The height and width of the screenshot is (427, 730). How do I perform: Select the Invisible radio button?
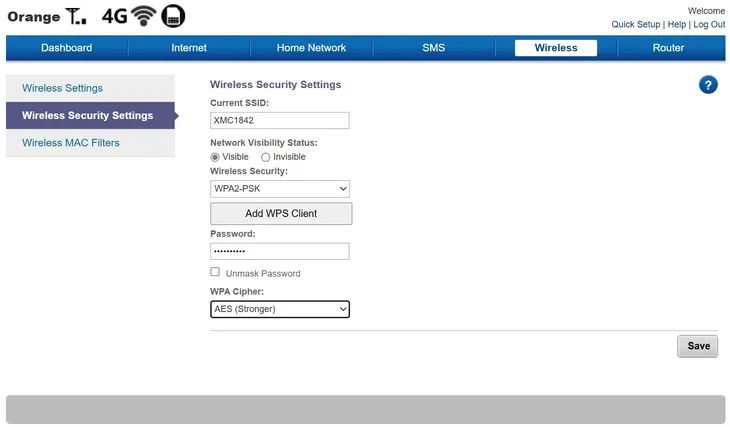tap(266, 157)
